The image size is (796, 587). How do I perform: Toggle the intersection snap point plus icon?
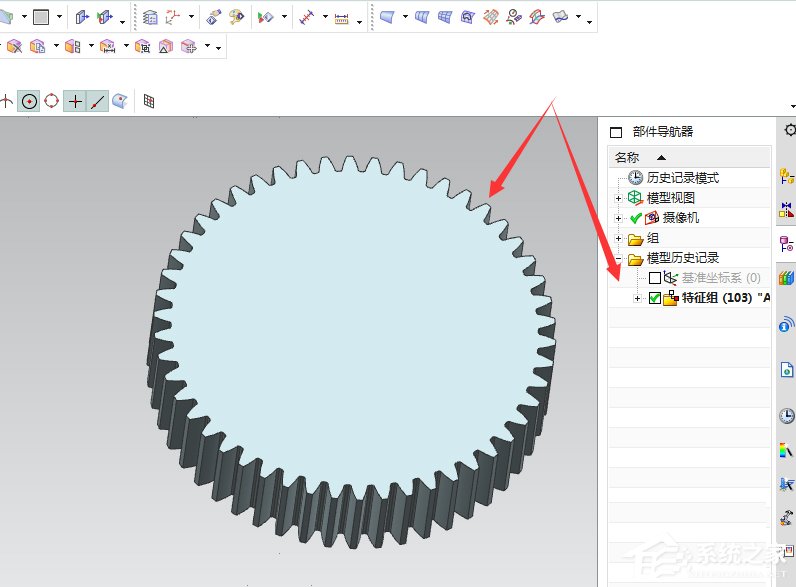coord(74,101)
